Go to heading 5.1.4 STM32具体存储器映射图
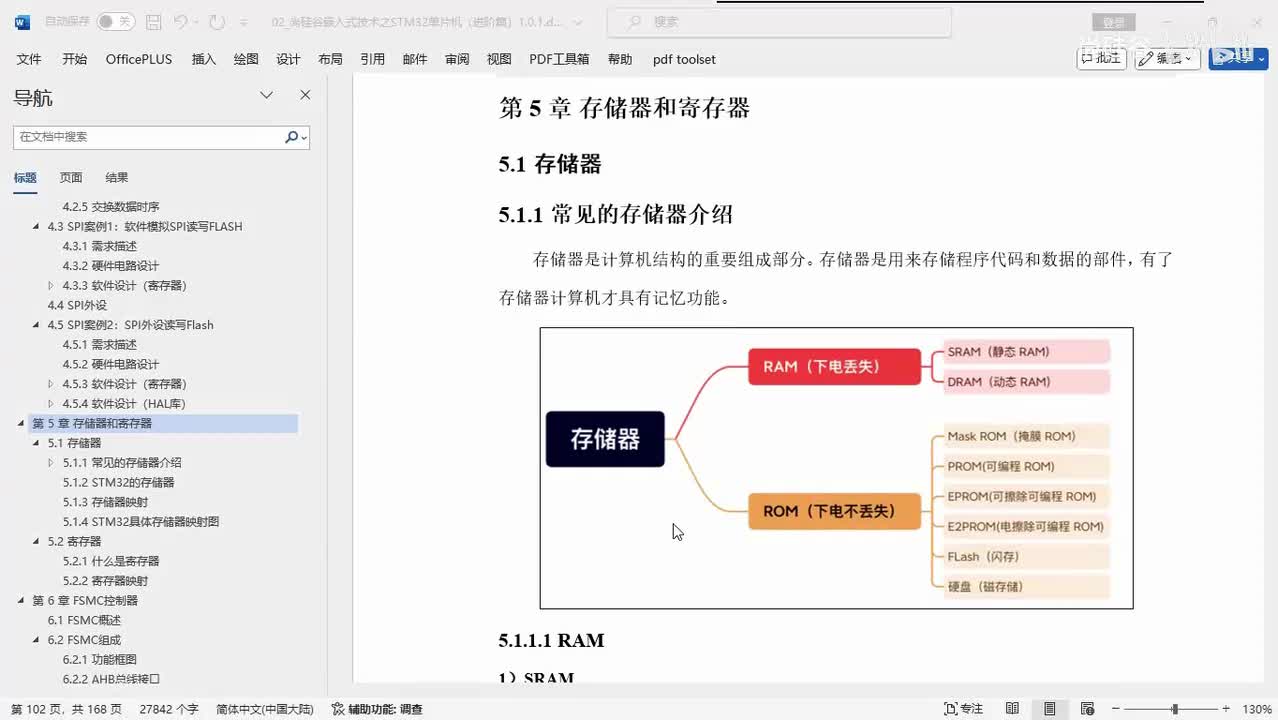This screenshot has height=720, width=1278. tap(140, 522)
